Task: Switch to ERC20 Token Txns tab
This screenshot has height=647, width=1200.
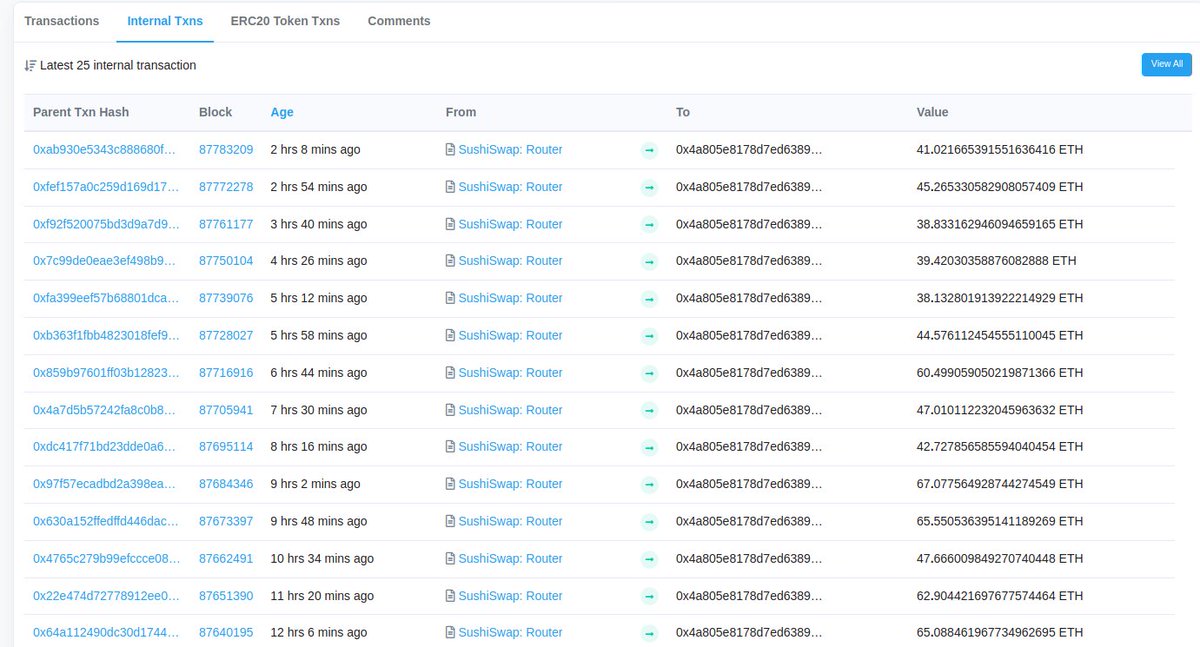Action: point(285,21)
